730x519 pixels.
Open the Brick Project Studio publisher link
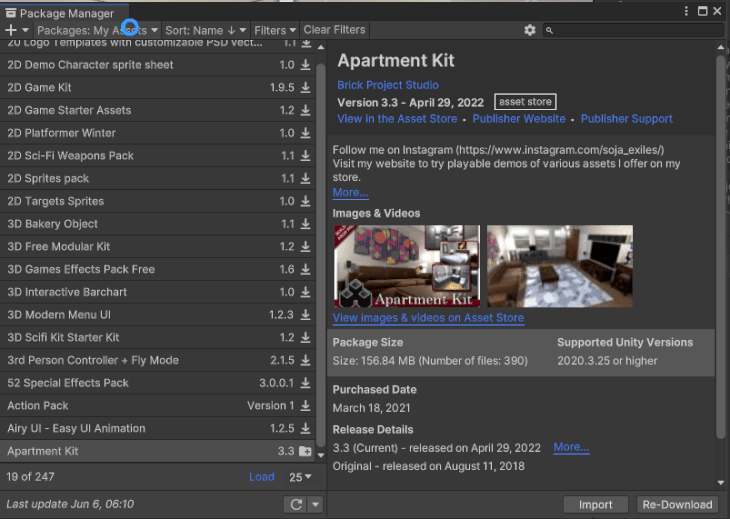(388, 85)
